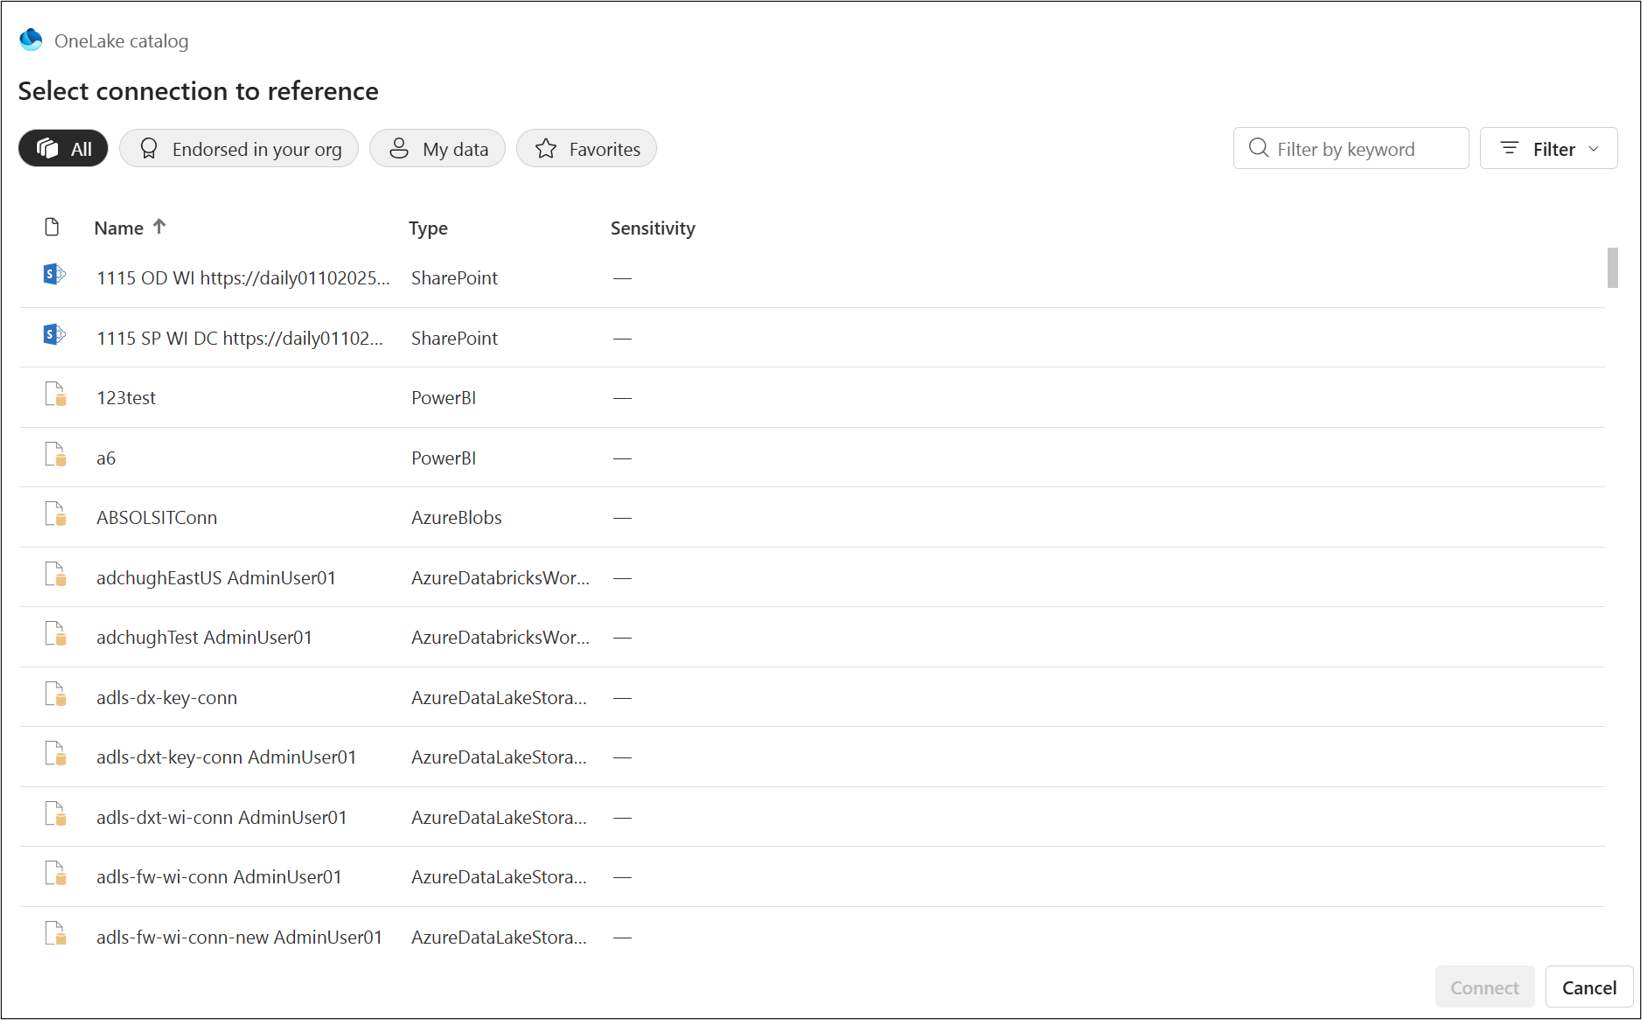Sort the list by Sensitivity column header
The image size is (1642, 1020).
coord(653,228)
